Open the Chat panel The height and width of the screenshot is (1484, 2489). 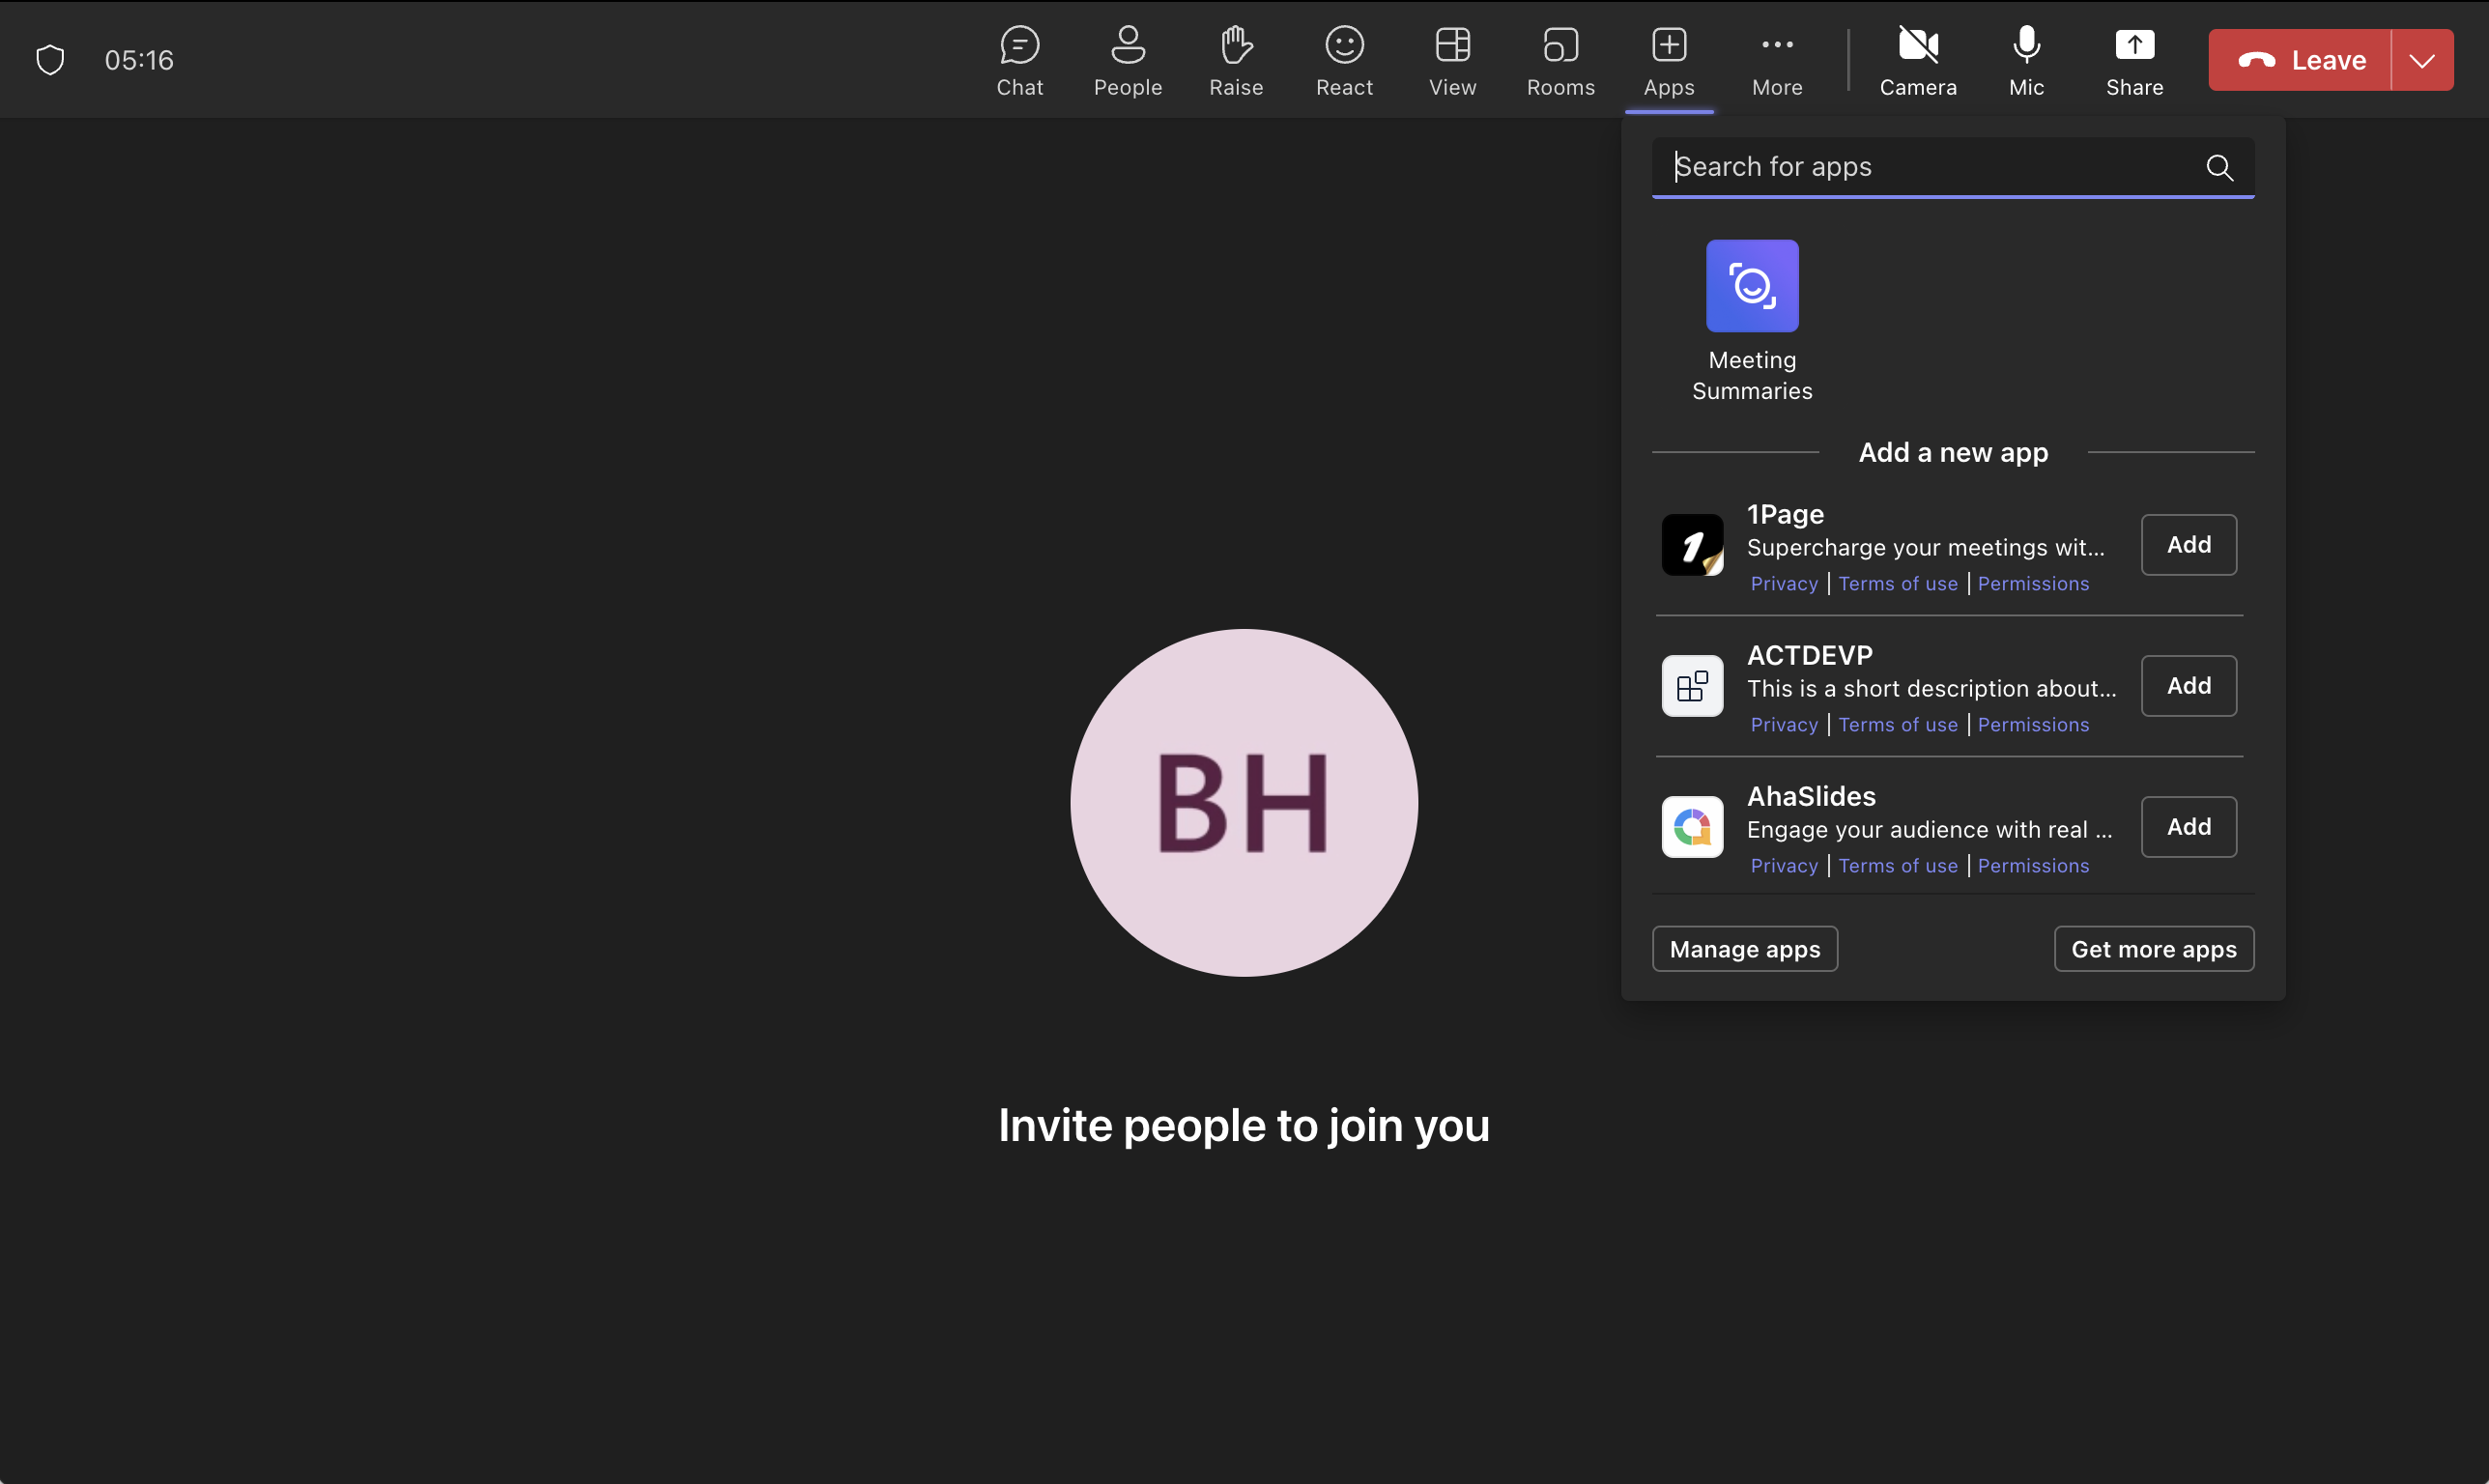tap(1019, 60)
